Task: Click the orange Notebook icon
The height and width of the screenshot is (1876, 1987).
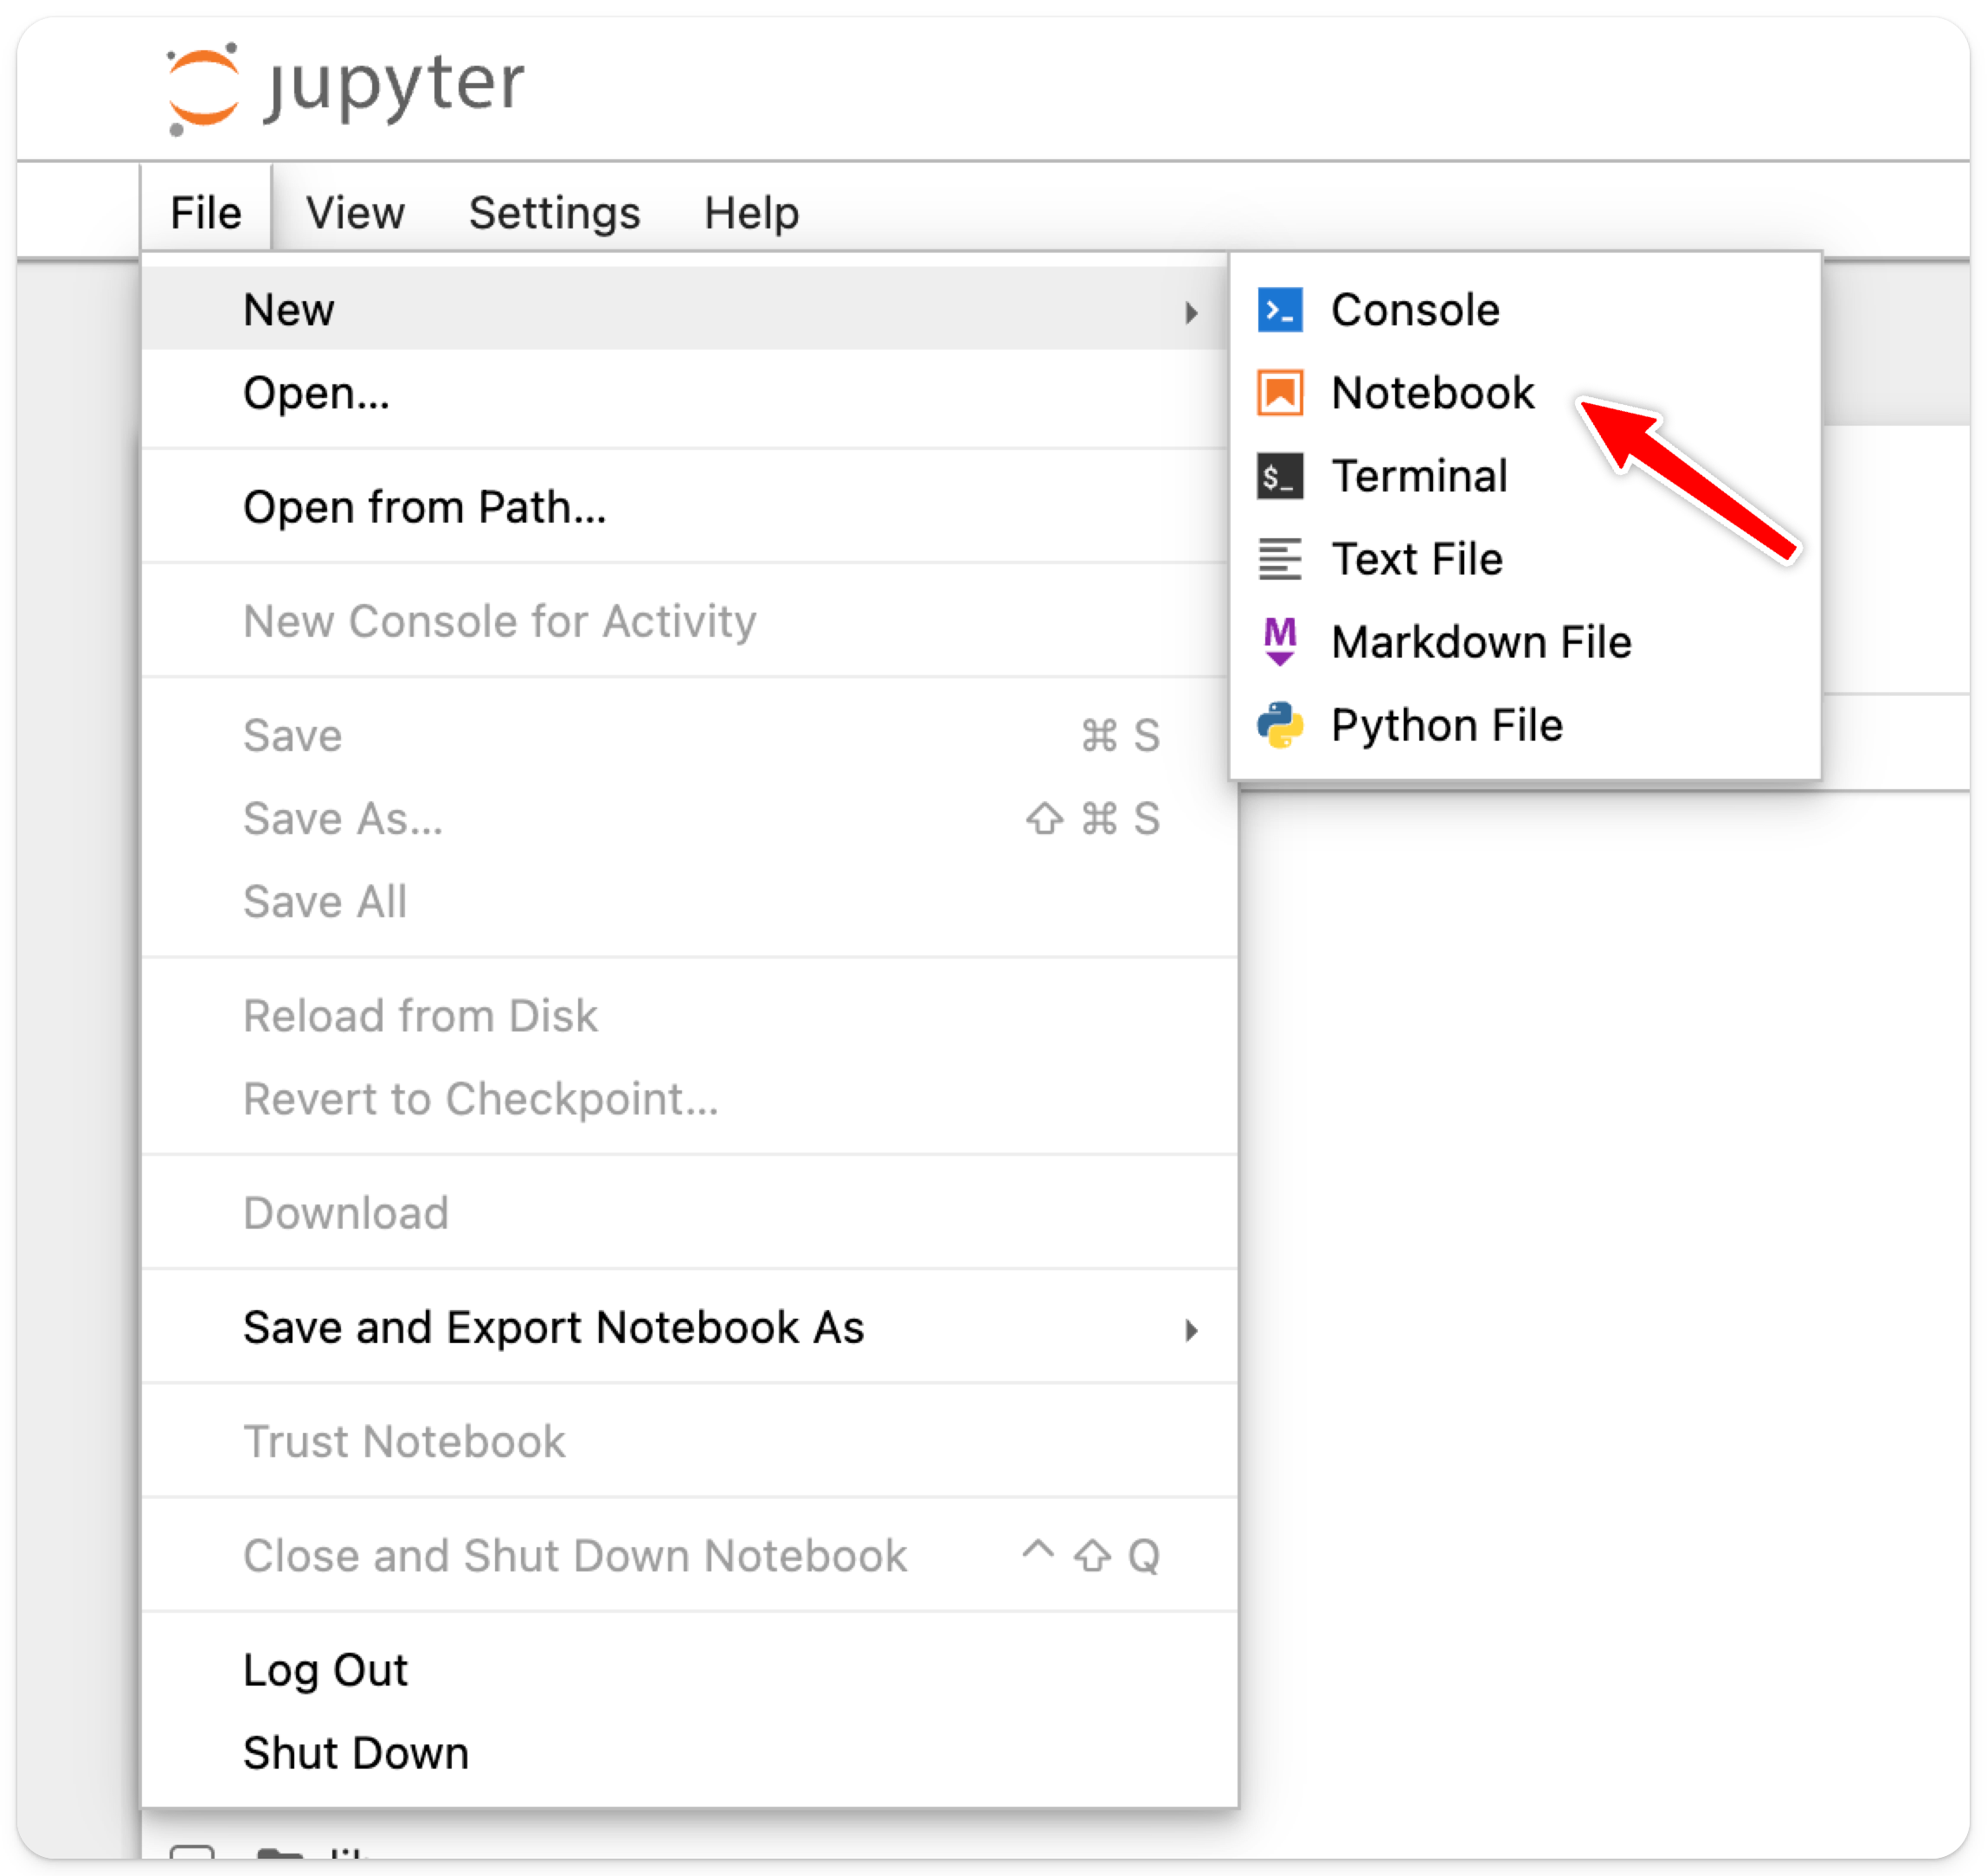Action: (1279, 393)
